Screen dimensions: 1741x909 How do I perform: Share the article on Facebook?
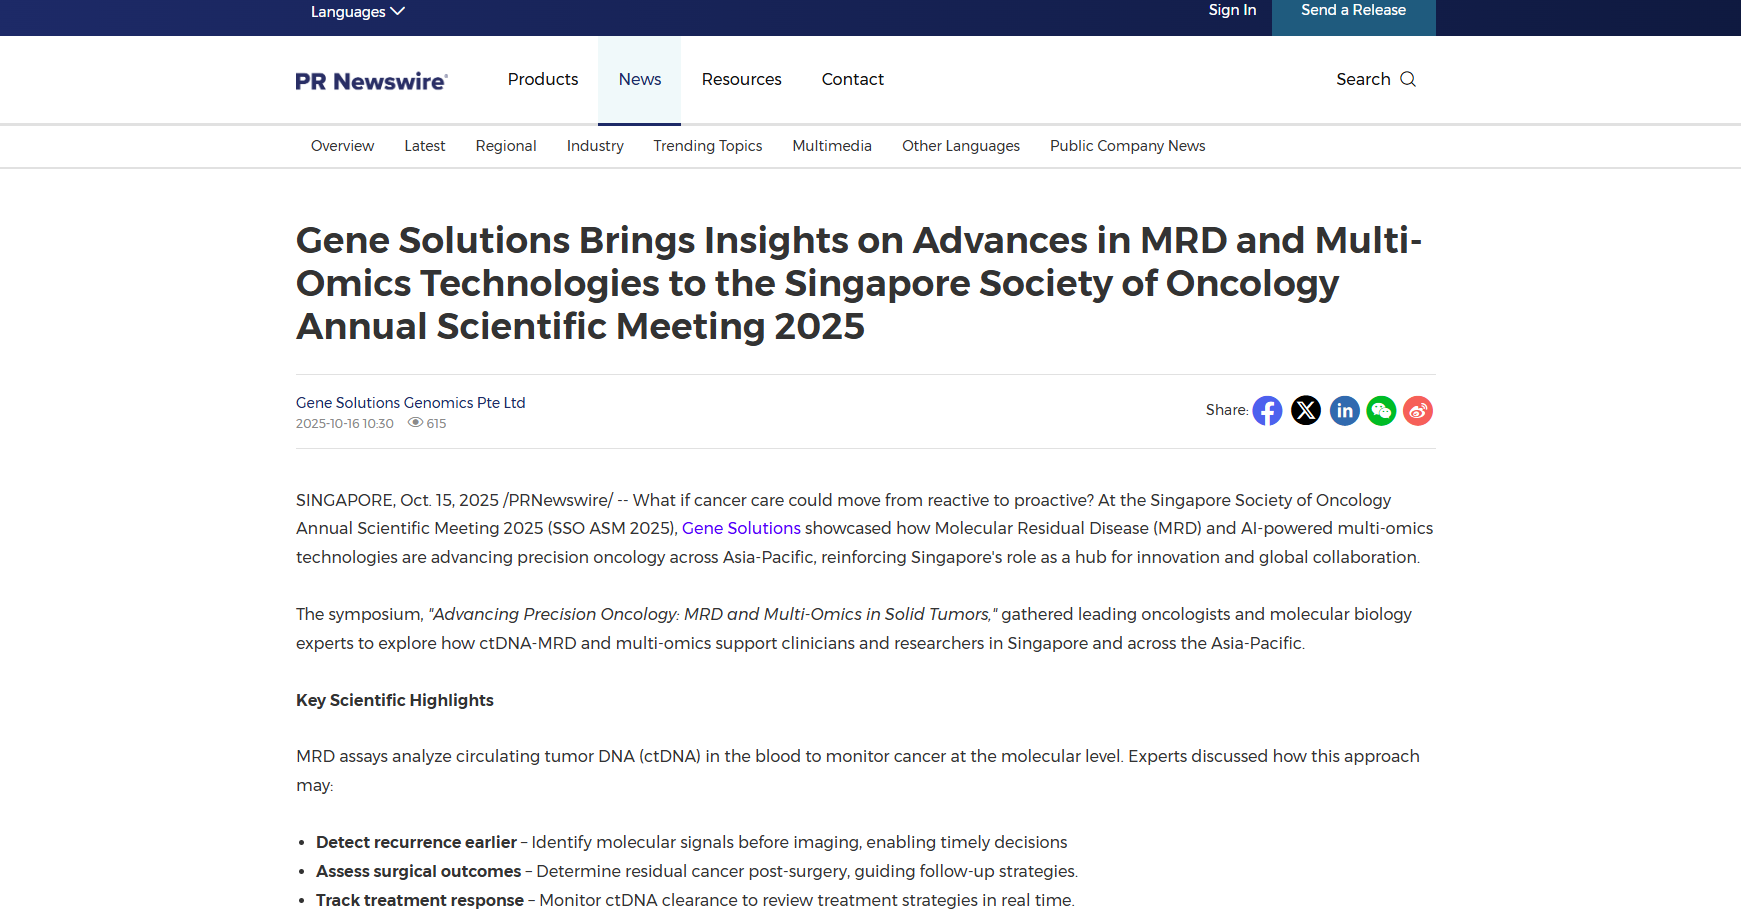(x=1267, y=410)
